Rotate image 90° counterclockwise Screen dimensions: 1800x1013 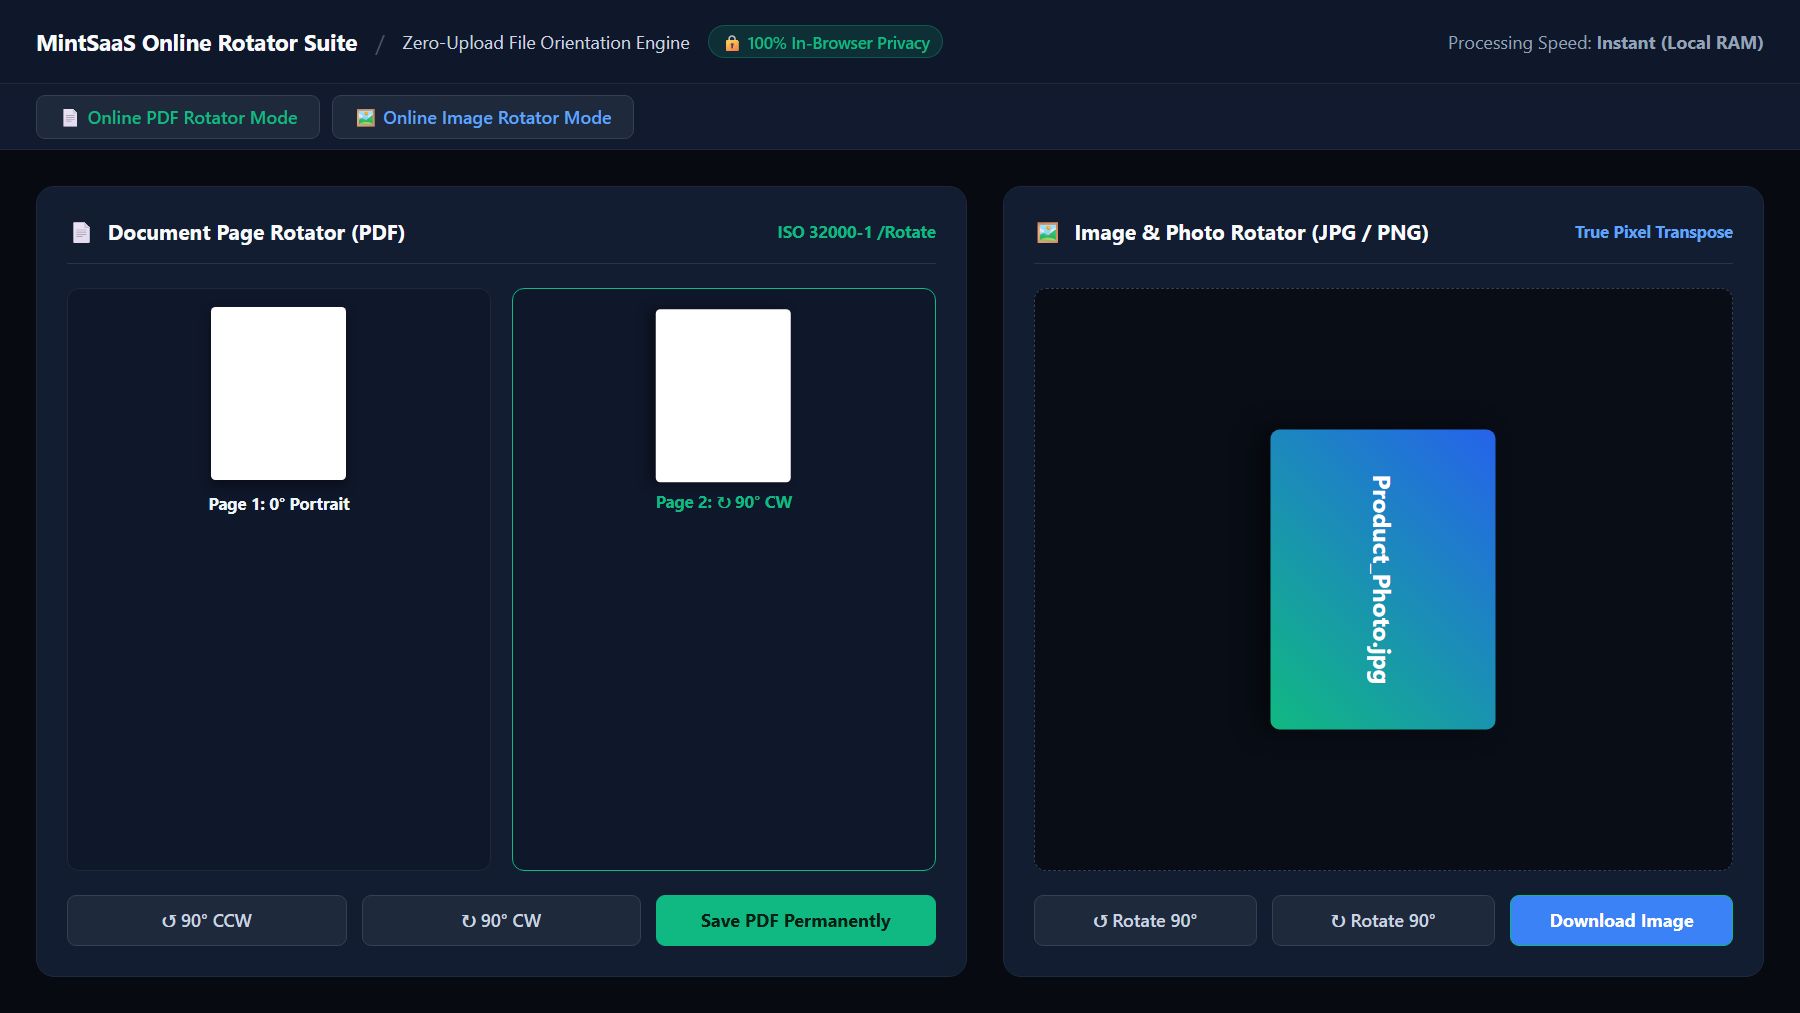[x=1145, y=920]
